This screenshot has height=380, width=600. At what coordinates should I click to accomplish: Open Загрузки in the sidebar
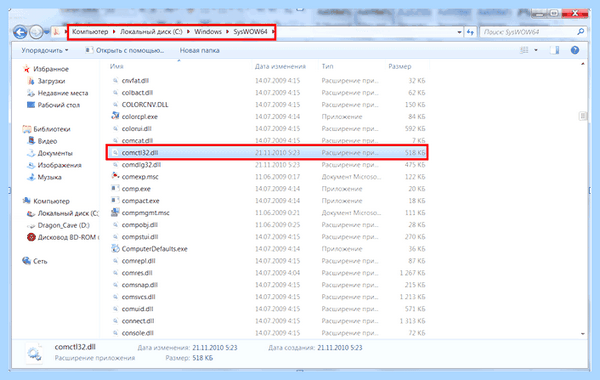pos(47,81)
